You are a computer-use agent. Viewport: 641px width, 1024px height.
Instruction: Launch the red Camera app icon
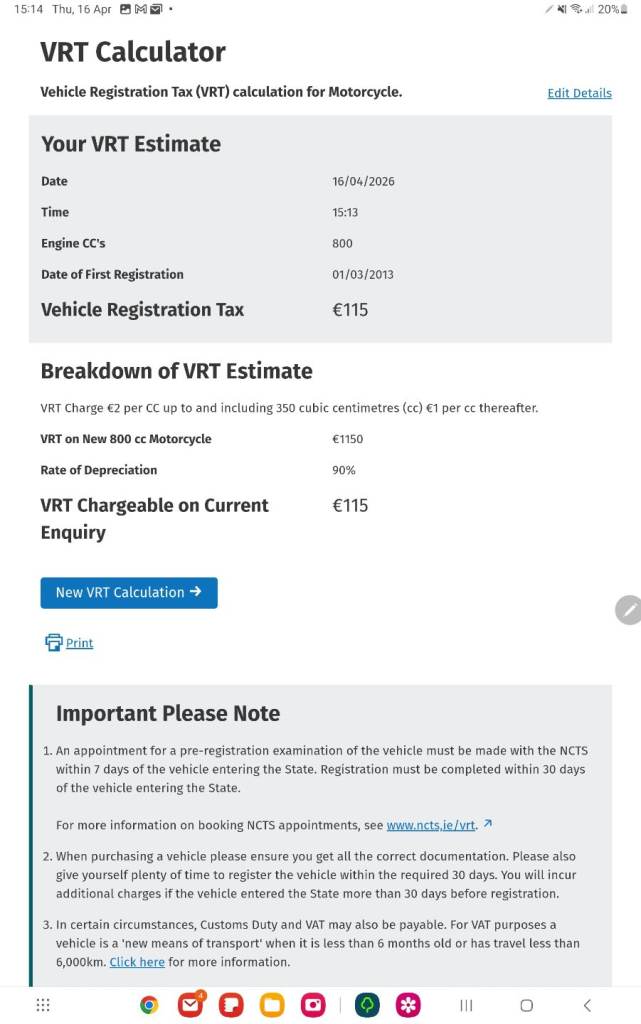(x=313, y=1005)
